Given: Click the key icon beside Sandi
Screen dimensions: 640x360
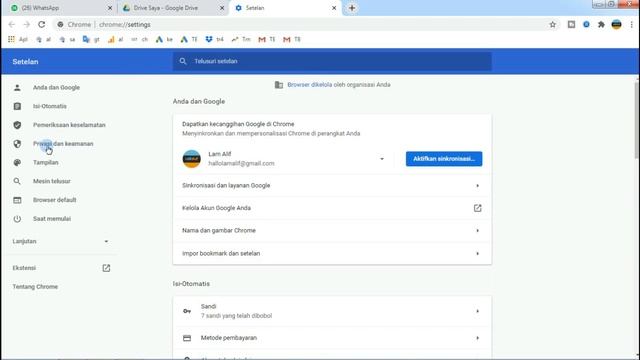Looking at the screenshot, I should pos(187,311).
